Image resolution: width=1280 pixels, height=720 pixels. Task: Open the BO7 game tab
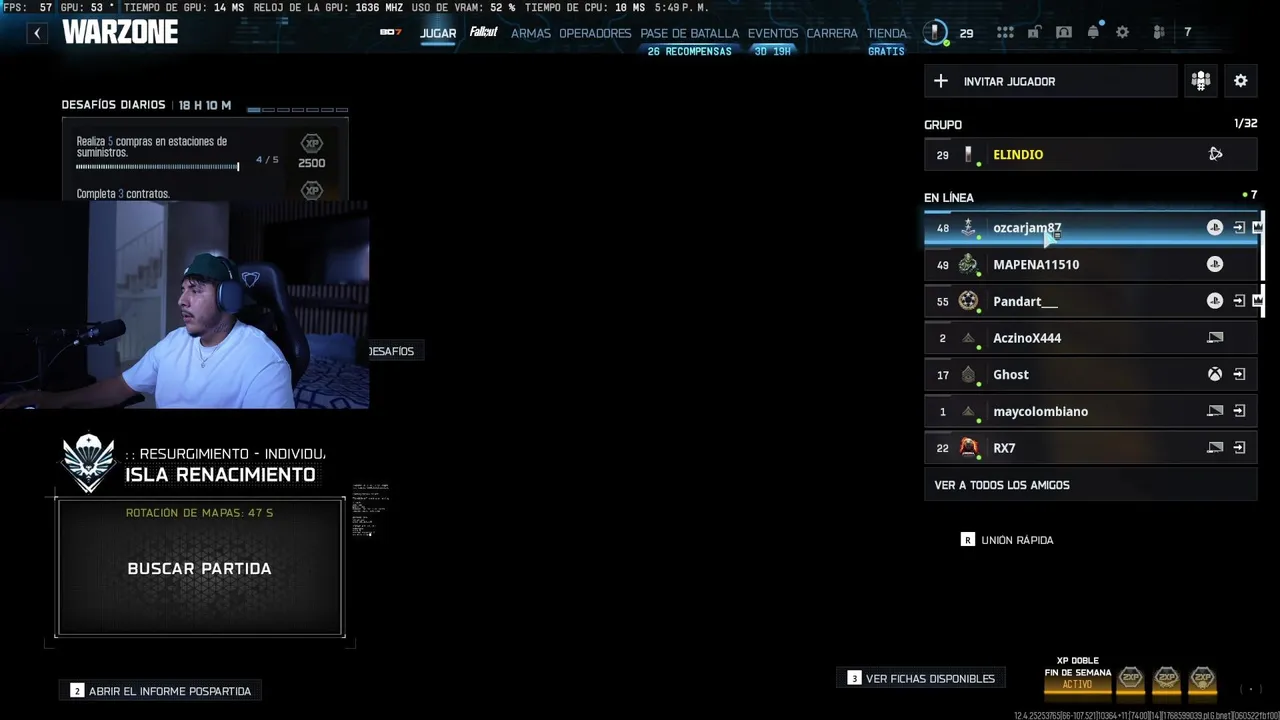[390, 32]
